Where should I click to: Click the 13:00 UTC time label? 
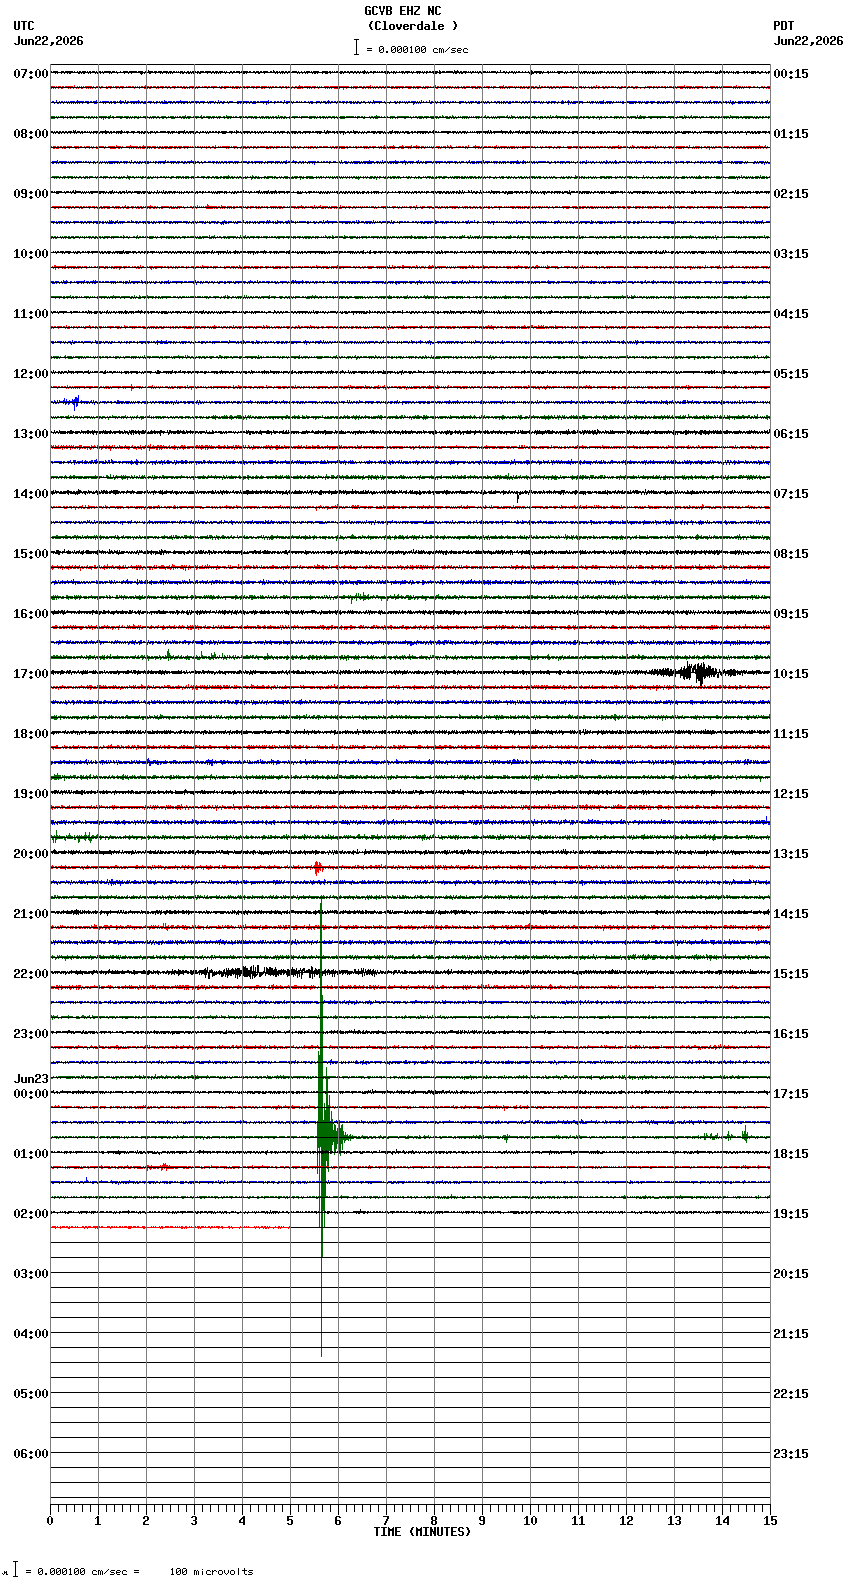coord(31,434)
